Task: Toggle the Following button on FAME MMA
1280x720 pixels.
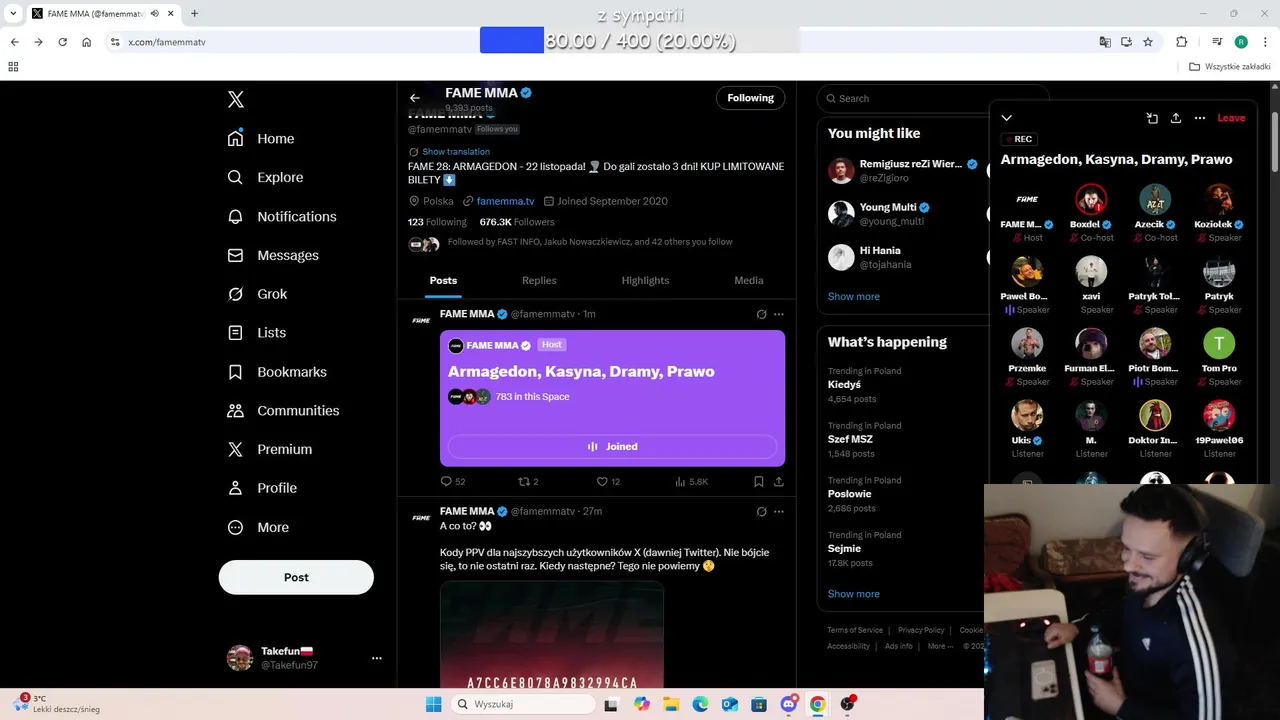Action: click(750, 98)
